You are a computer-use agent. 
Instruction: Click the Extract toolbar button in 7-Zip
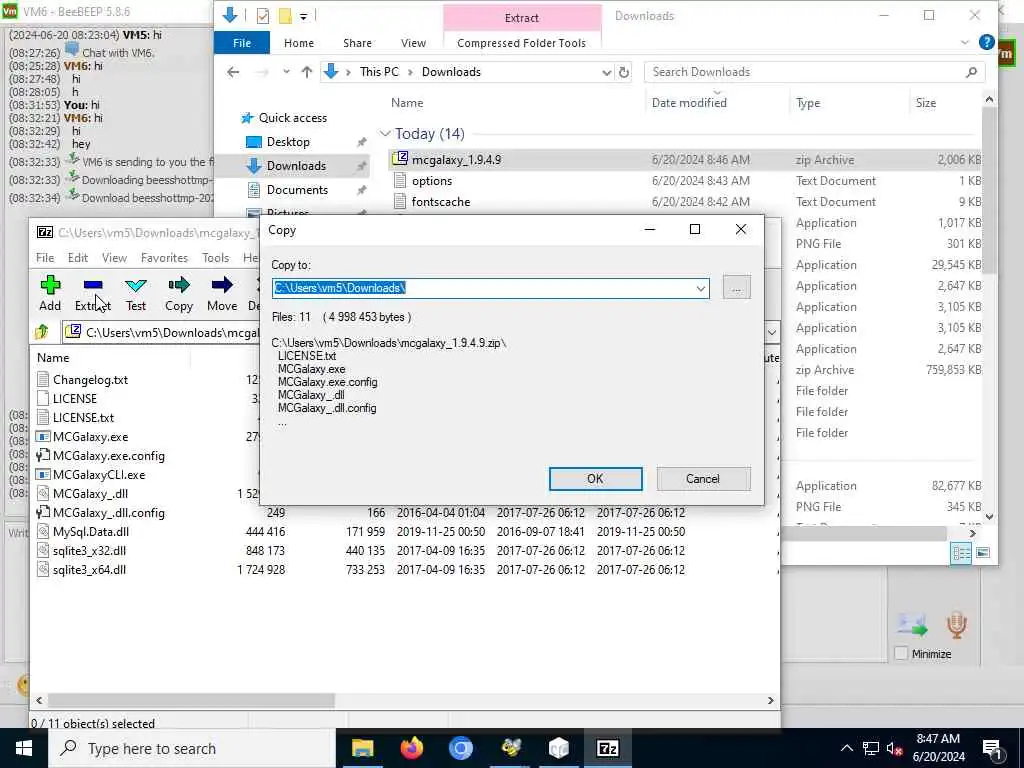point(93,293)
